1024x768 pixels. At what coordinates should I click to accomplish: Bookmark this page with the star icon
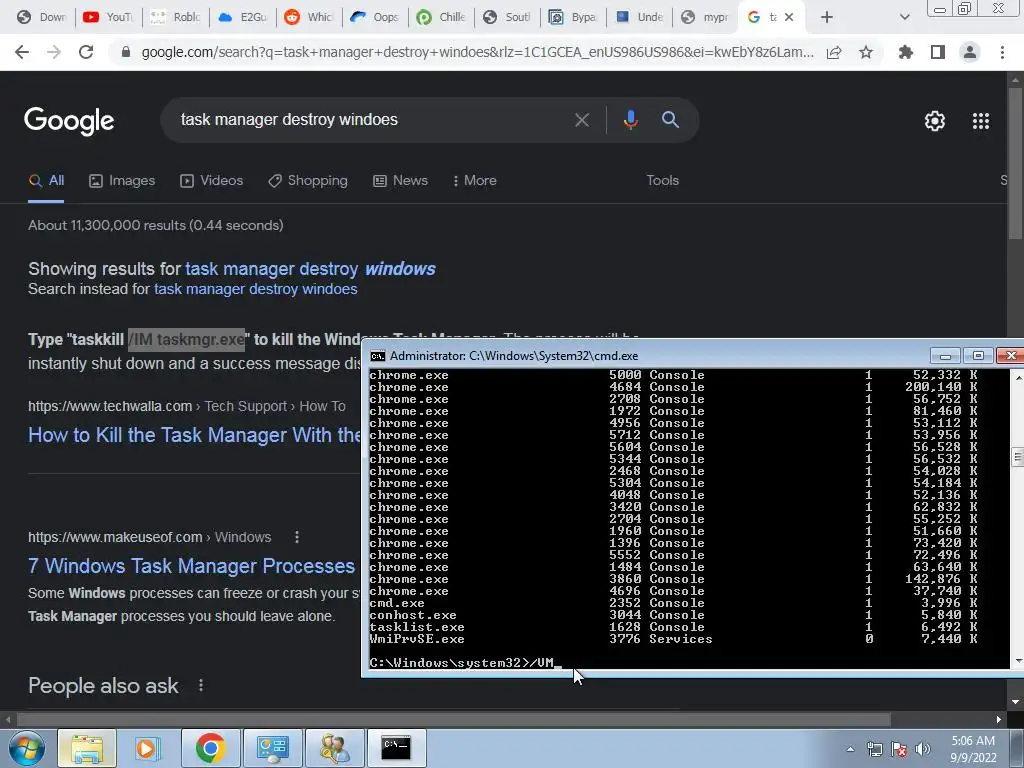point(866,52)
